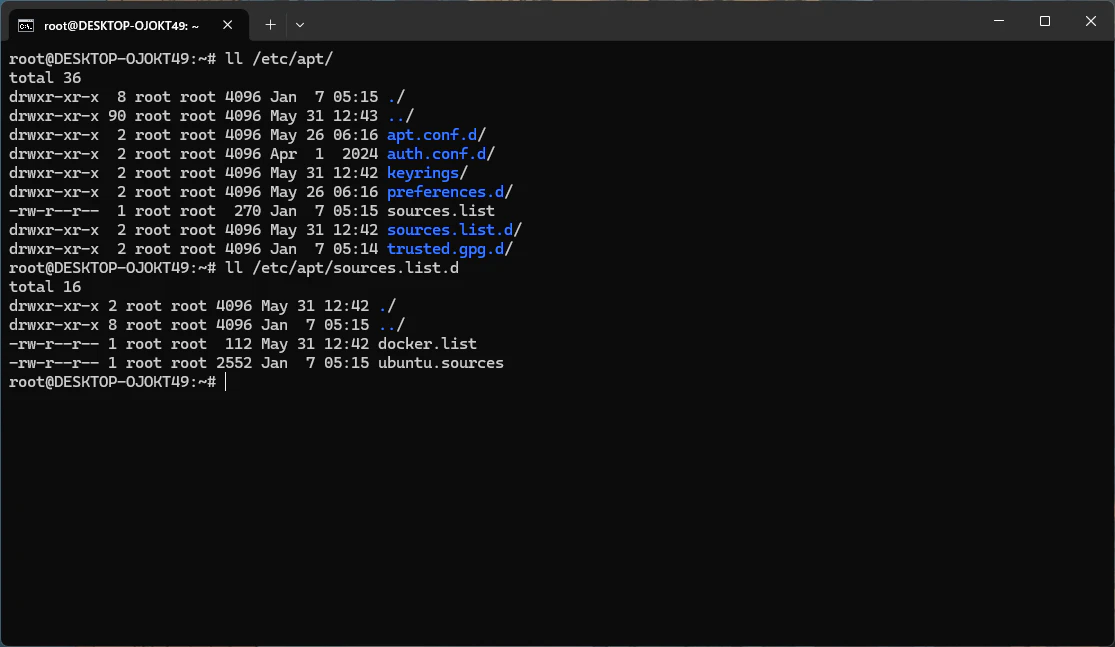1115x647 pixels.
Task: Open a new terminal tab
Action: click(270, 25)
